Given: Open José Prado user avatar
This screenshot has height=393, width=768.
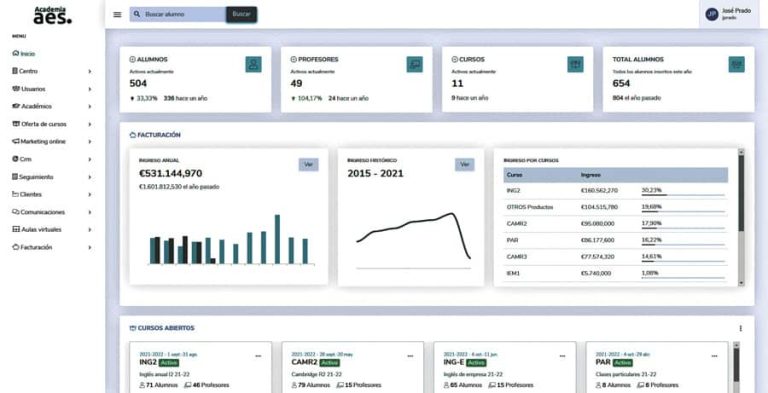Looking at the screenshot, I should click(712, 14).
